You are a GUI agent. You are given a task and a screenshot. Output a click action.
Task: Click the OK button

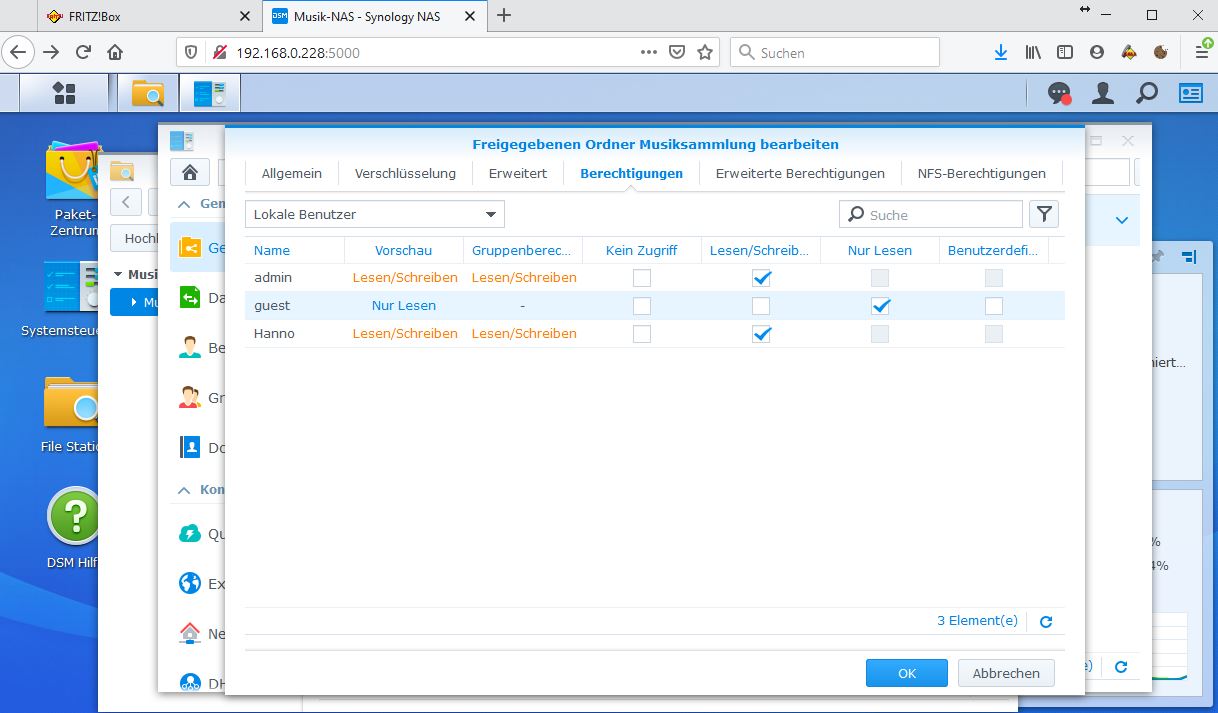coord(907,673)
